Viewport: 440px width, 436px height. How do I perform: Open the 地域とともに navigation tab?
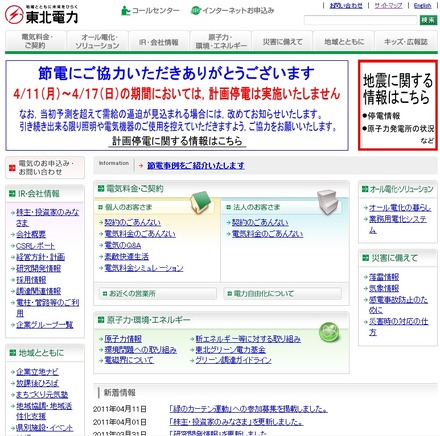344,41
